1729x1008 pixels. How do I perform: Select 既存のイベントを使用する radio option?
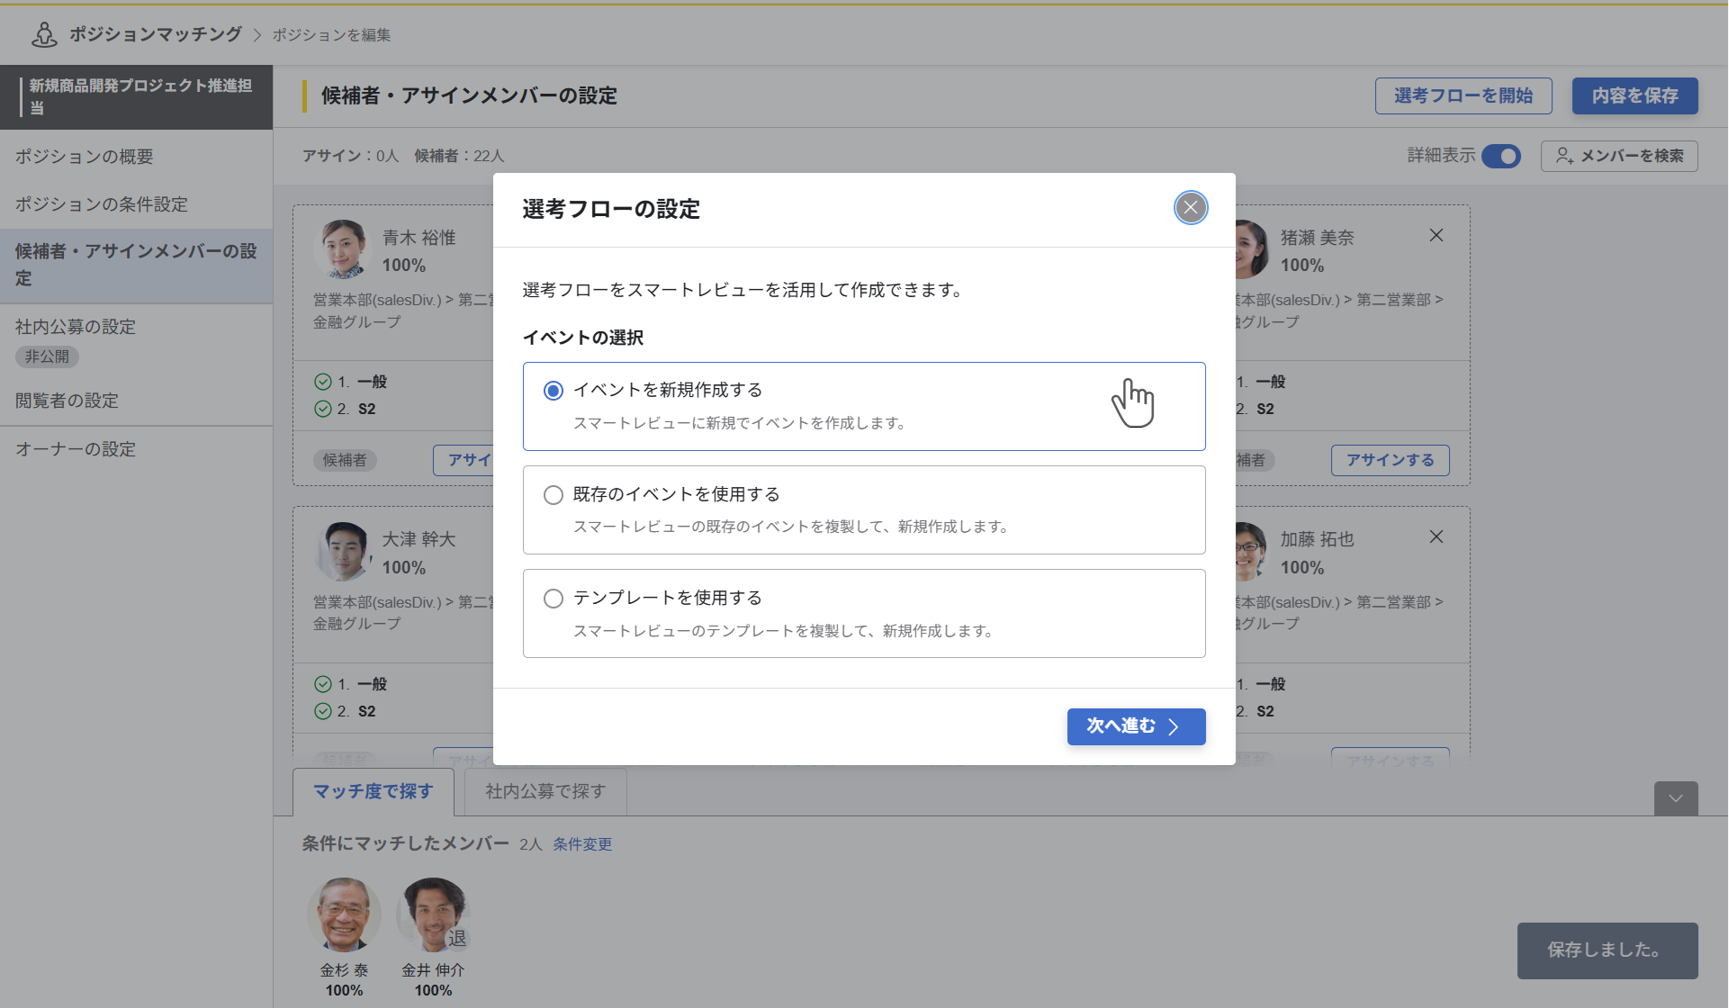553,495
